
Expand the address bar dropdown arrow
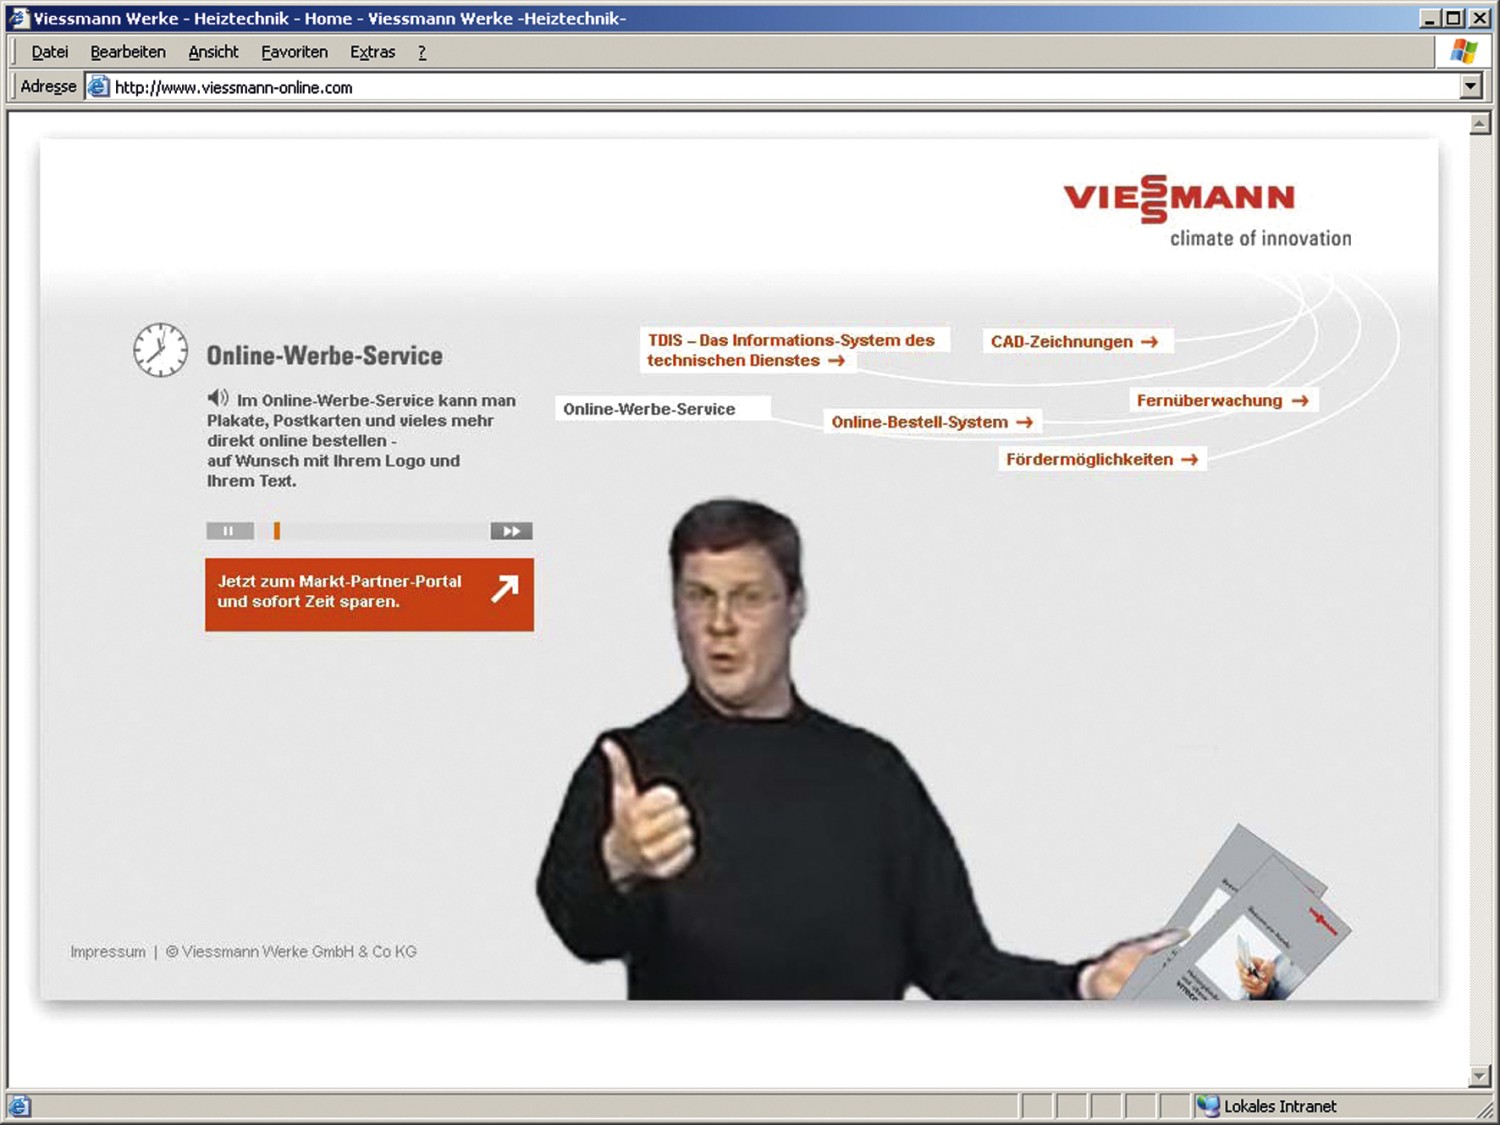[1470, 87]
